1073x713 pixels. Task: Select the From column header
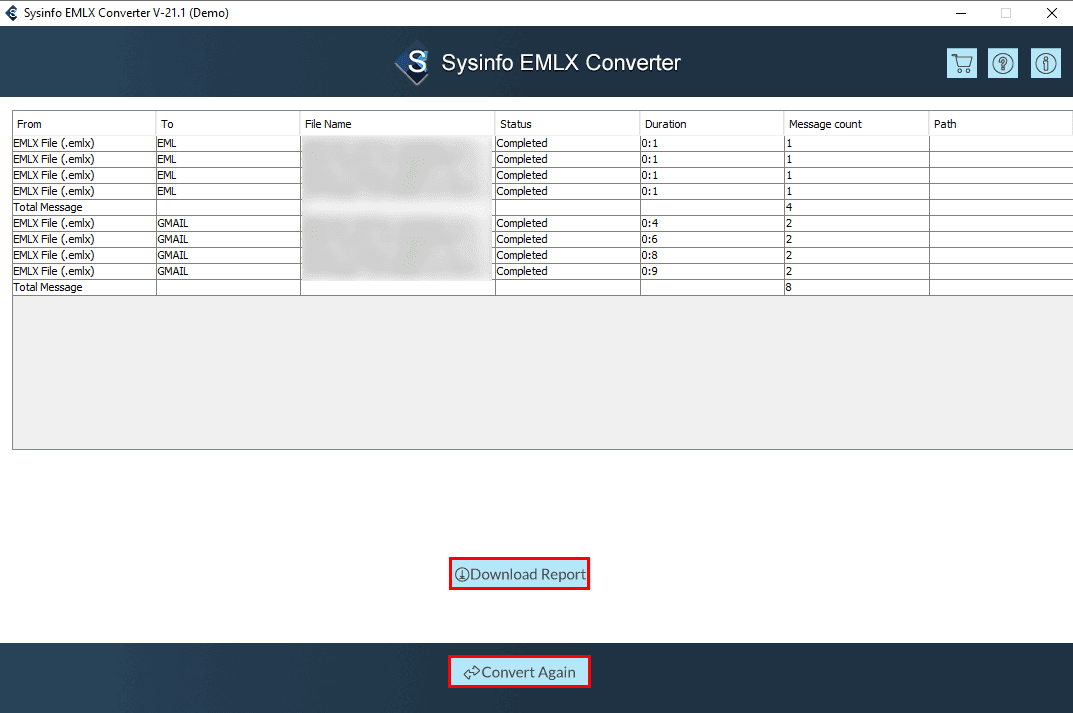84,124
